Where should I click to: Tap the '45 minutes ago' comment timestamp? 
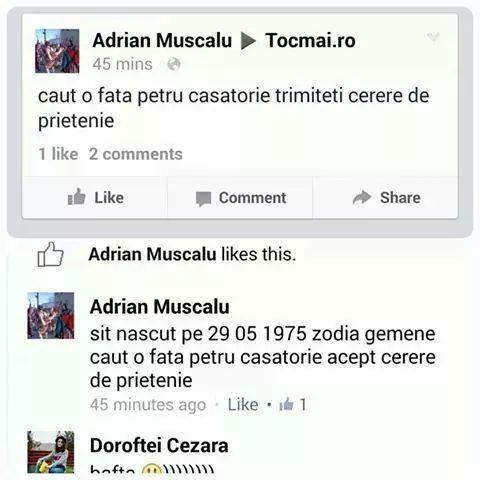coord(148,405)
